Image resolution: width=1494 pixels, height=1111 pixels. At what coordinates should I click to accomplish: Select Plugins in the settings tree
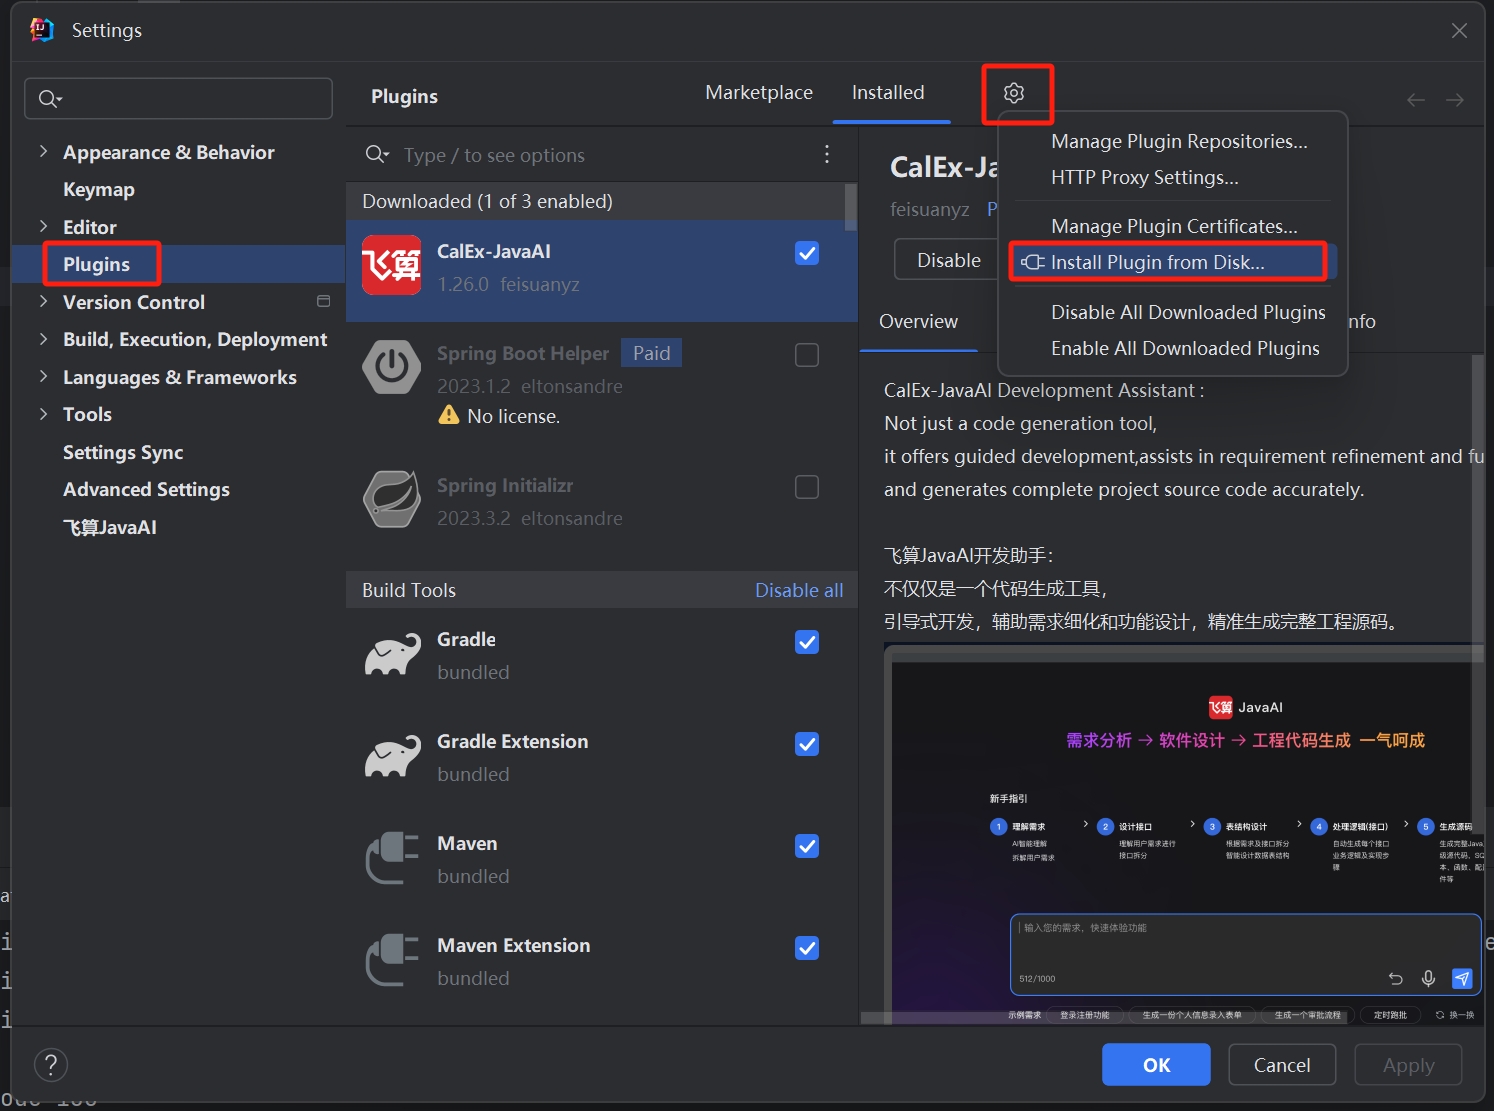96,264
